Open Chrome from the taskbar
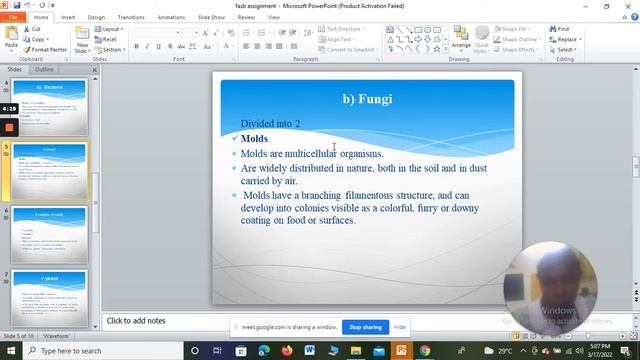 [x=425, y=351]
